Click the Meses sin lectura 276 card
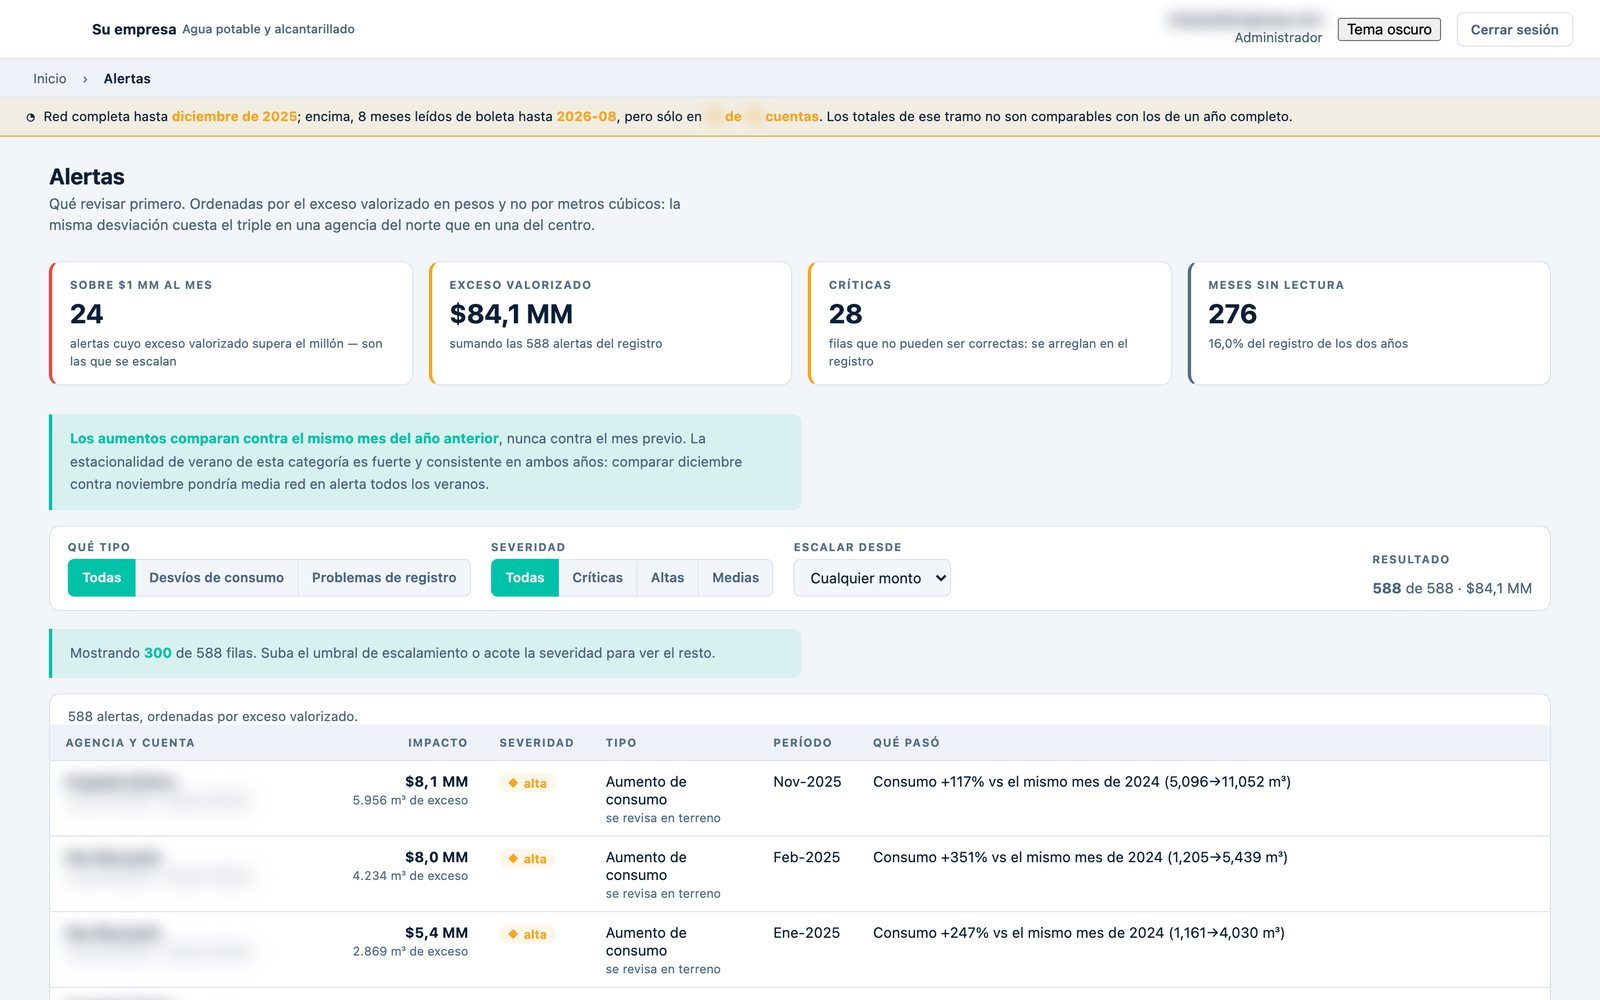Viewport: 1600px width, 1000px height. point(1369,323)
